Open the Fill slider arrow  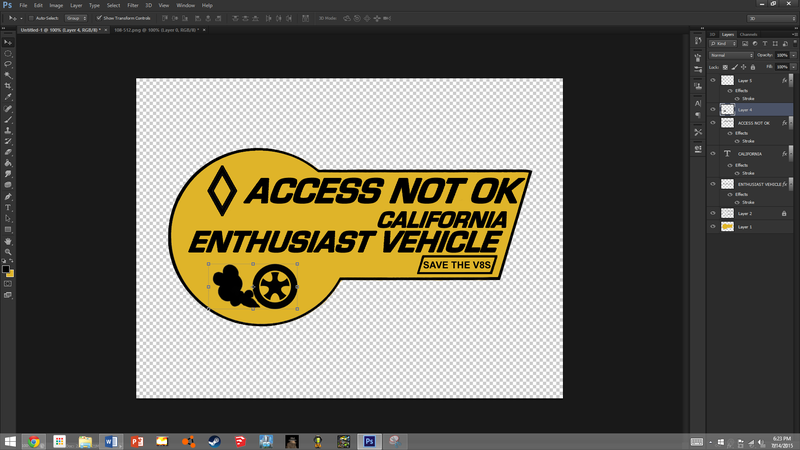(x=793, y=67)
